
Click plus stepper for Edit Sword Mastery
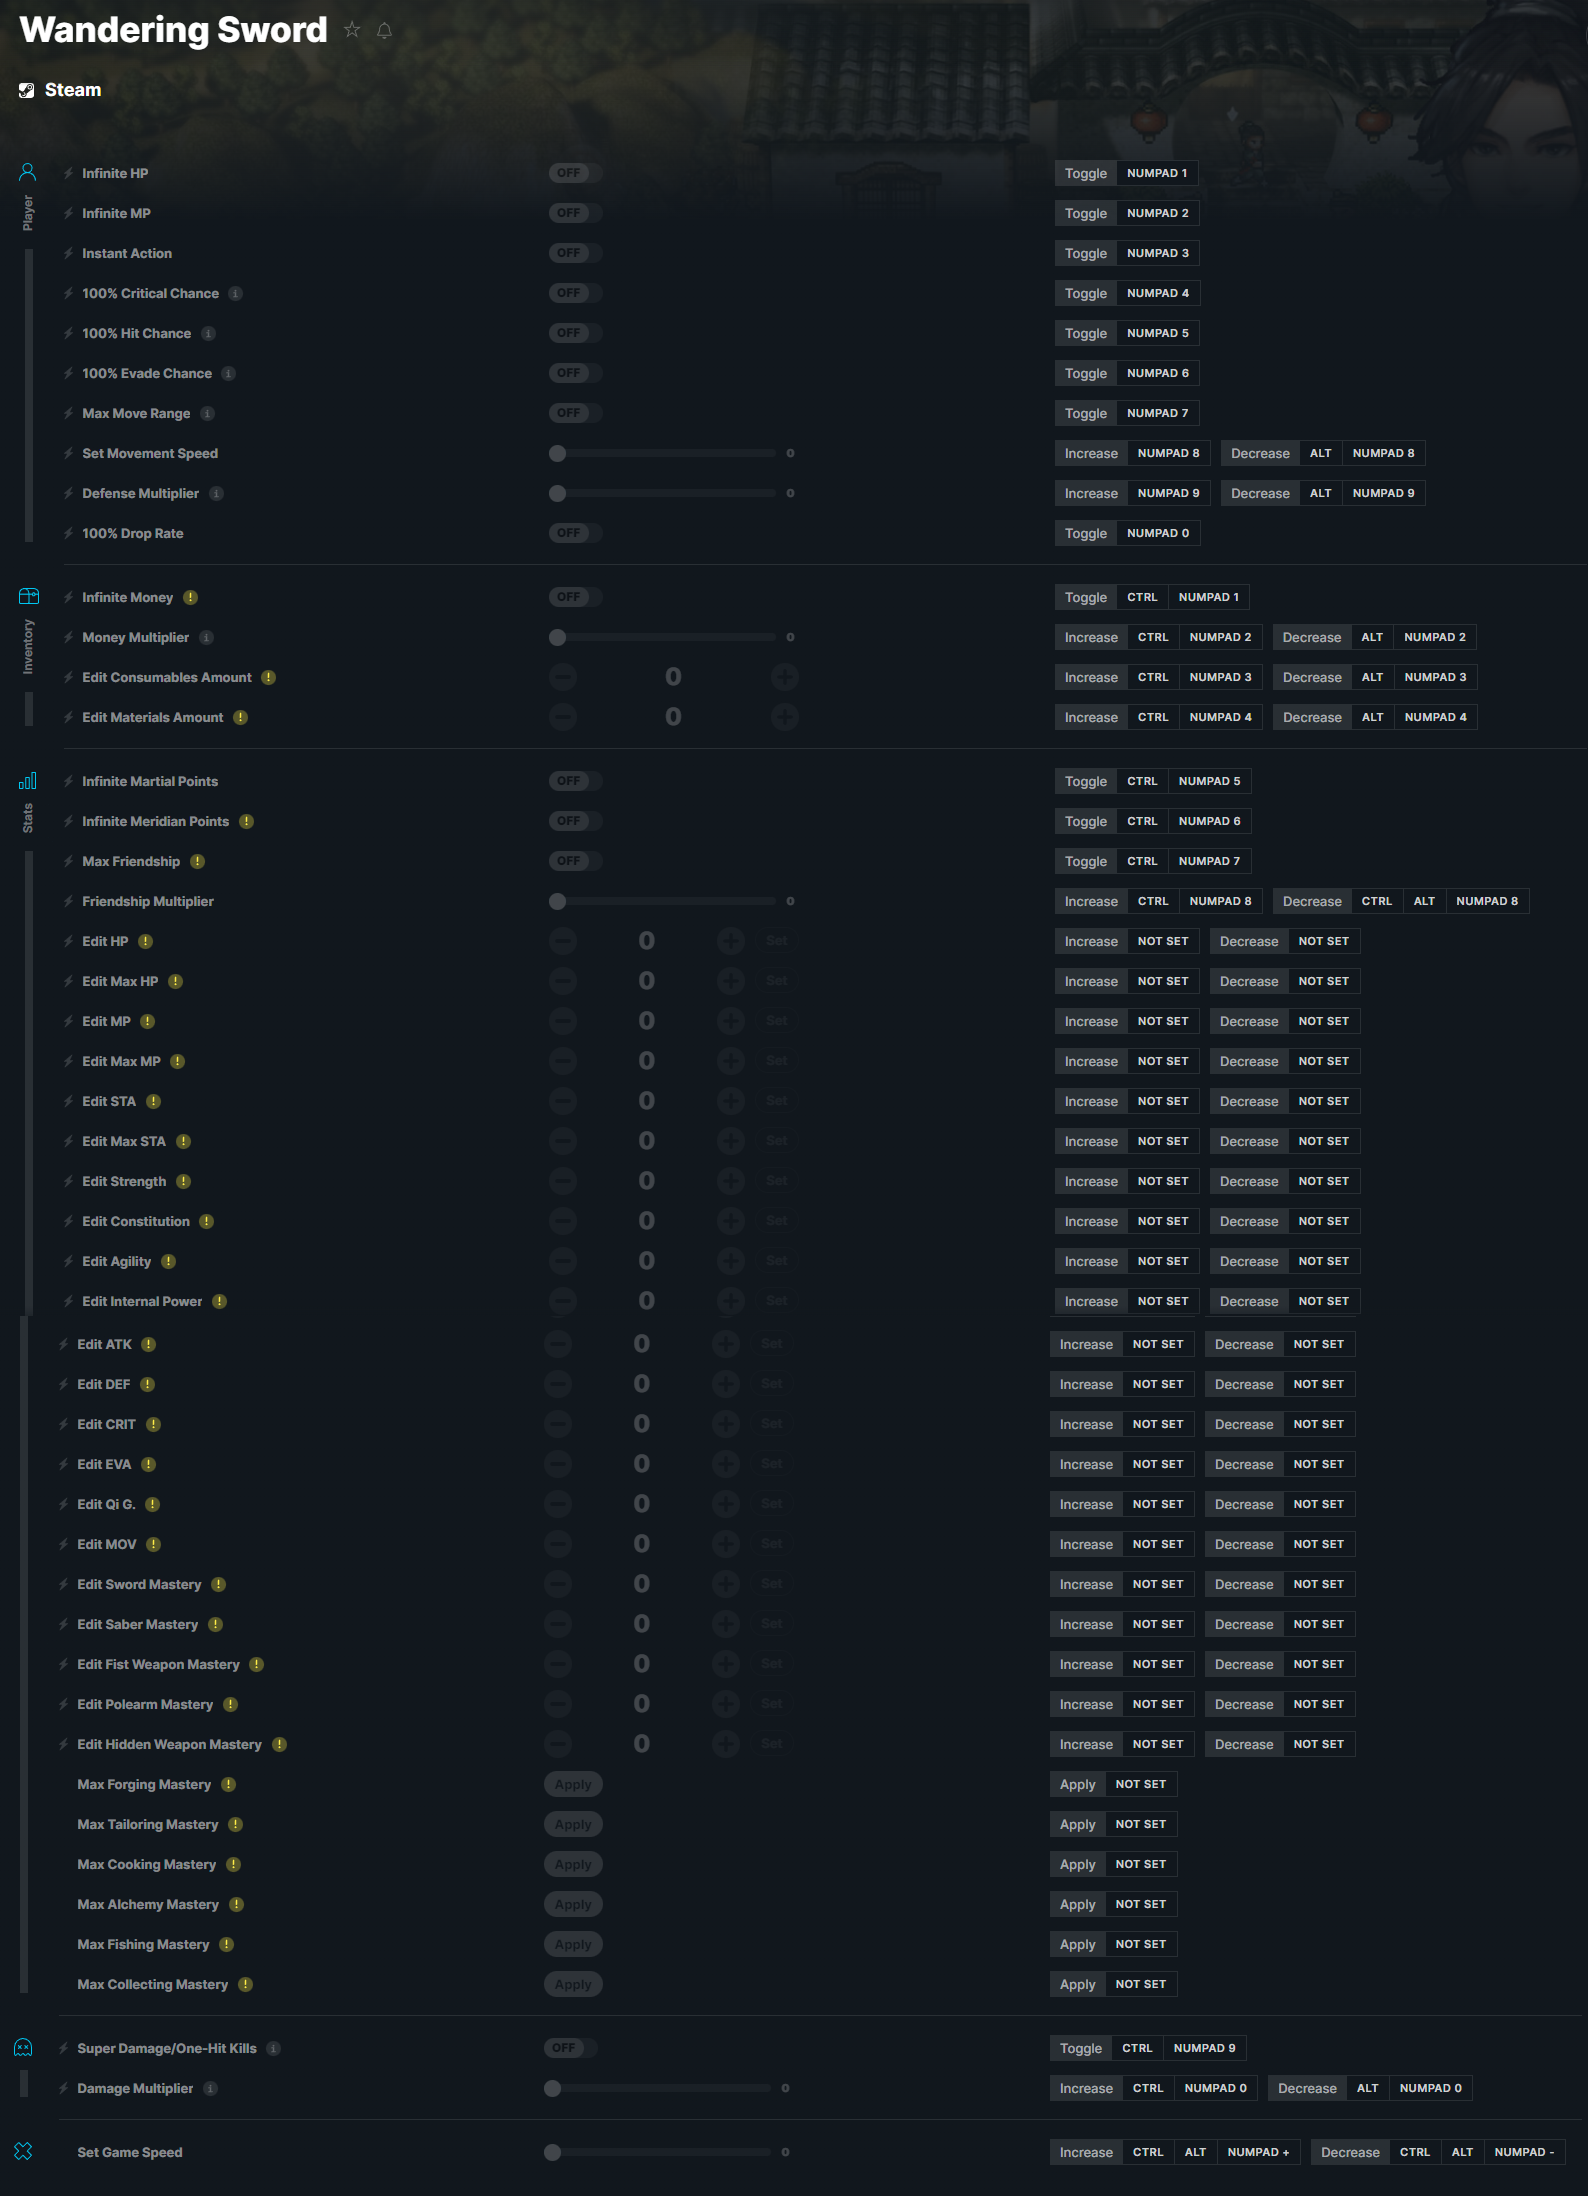click(x=726, y=1584)
